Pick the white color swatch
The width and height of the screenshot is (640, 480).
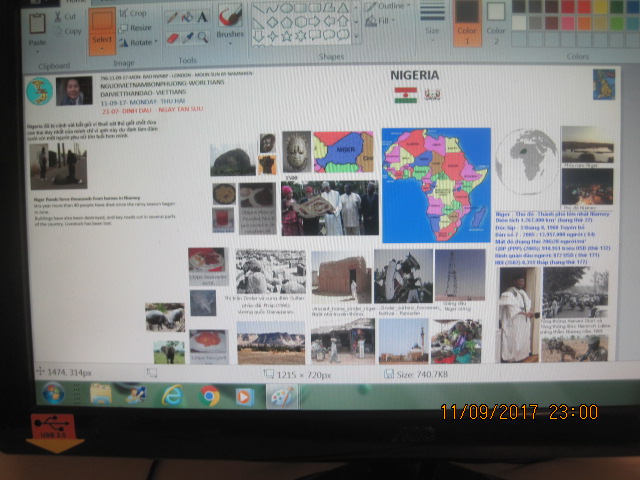click(x=519, y=22)
